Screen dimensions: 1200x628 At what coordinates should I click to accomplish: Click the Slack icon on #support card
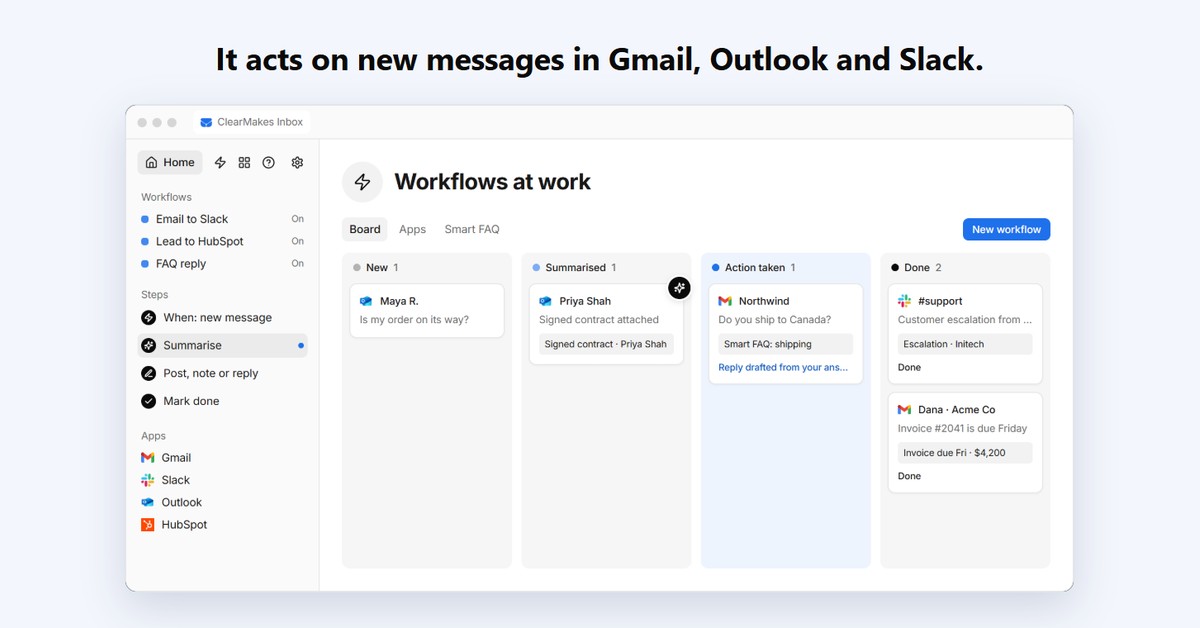(904, 301)
